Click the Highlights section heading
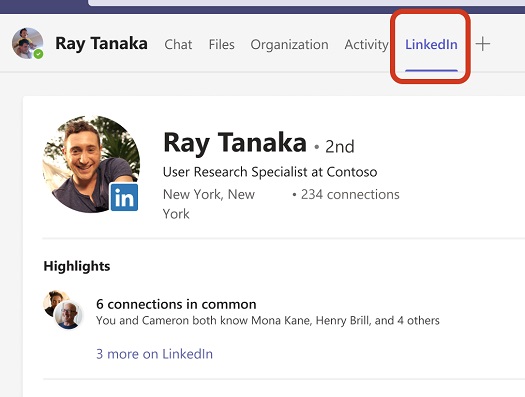Viewport: 525px width, 397px height. (x=77, y=266)
